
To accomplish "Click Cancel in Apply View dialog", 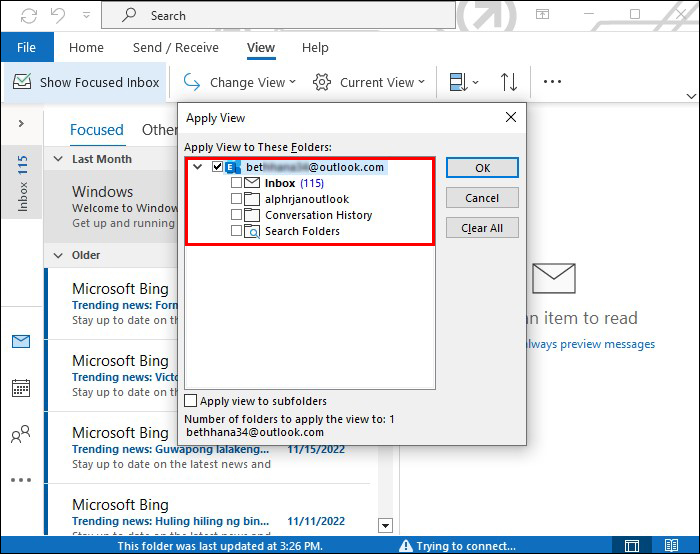I will (x=482, y=198).
